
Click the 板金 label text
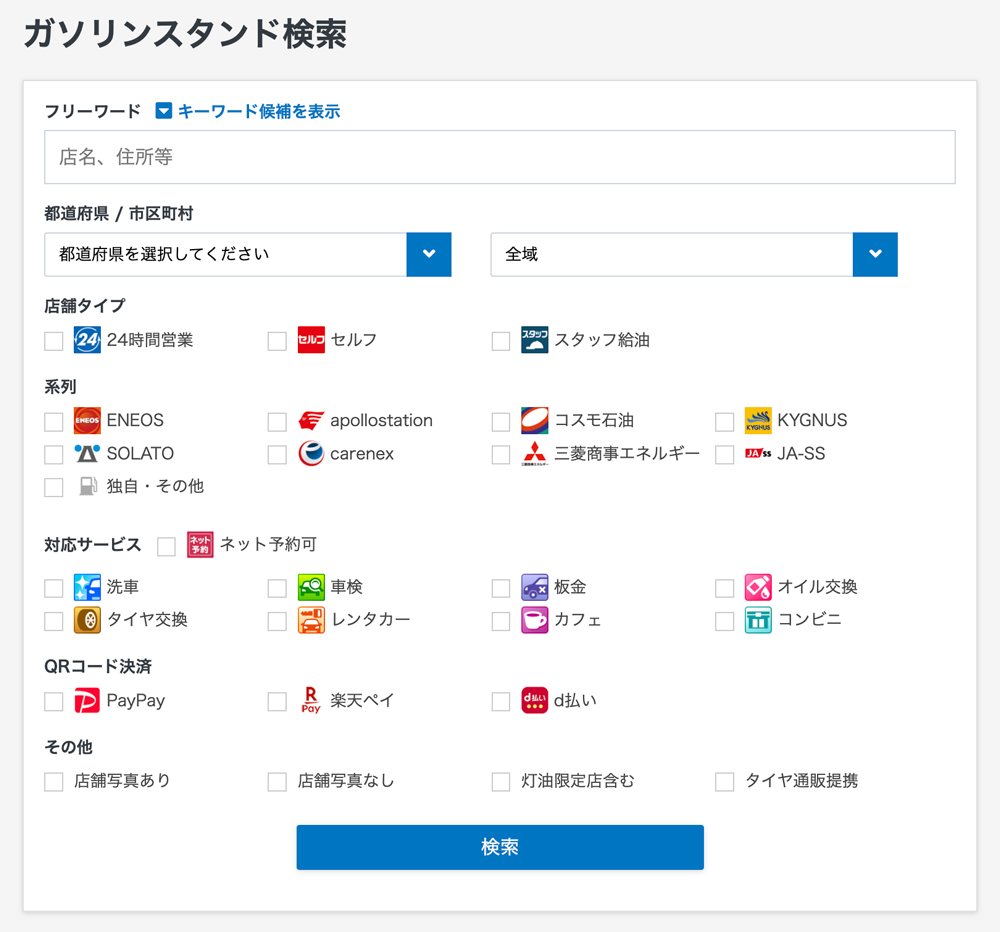tap(570, 587)
